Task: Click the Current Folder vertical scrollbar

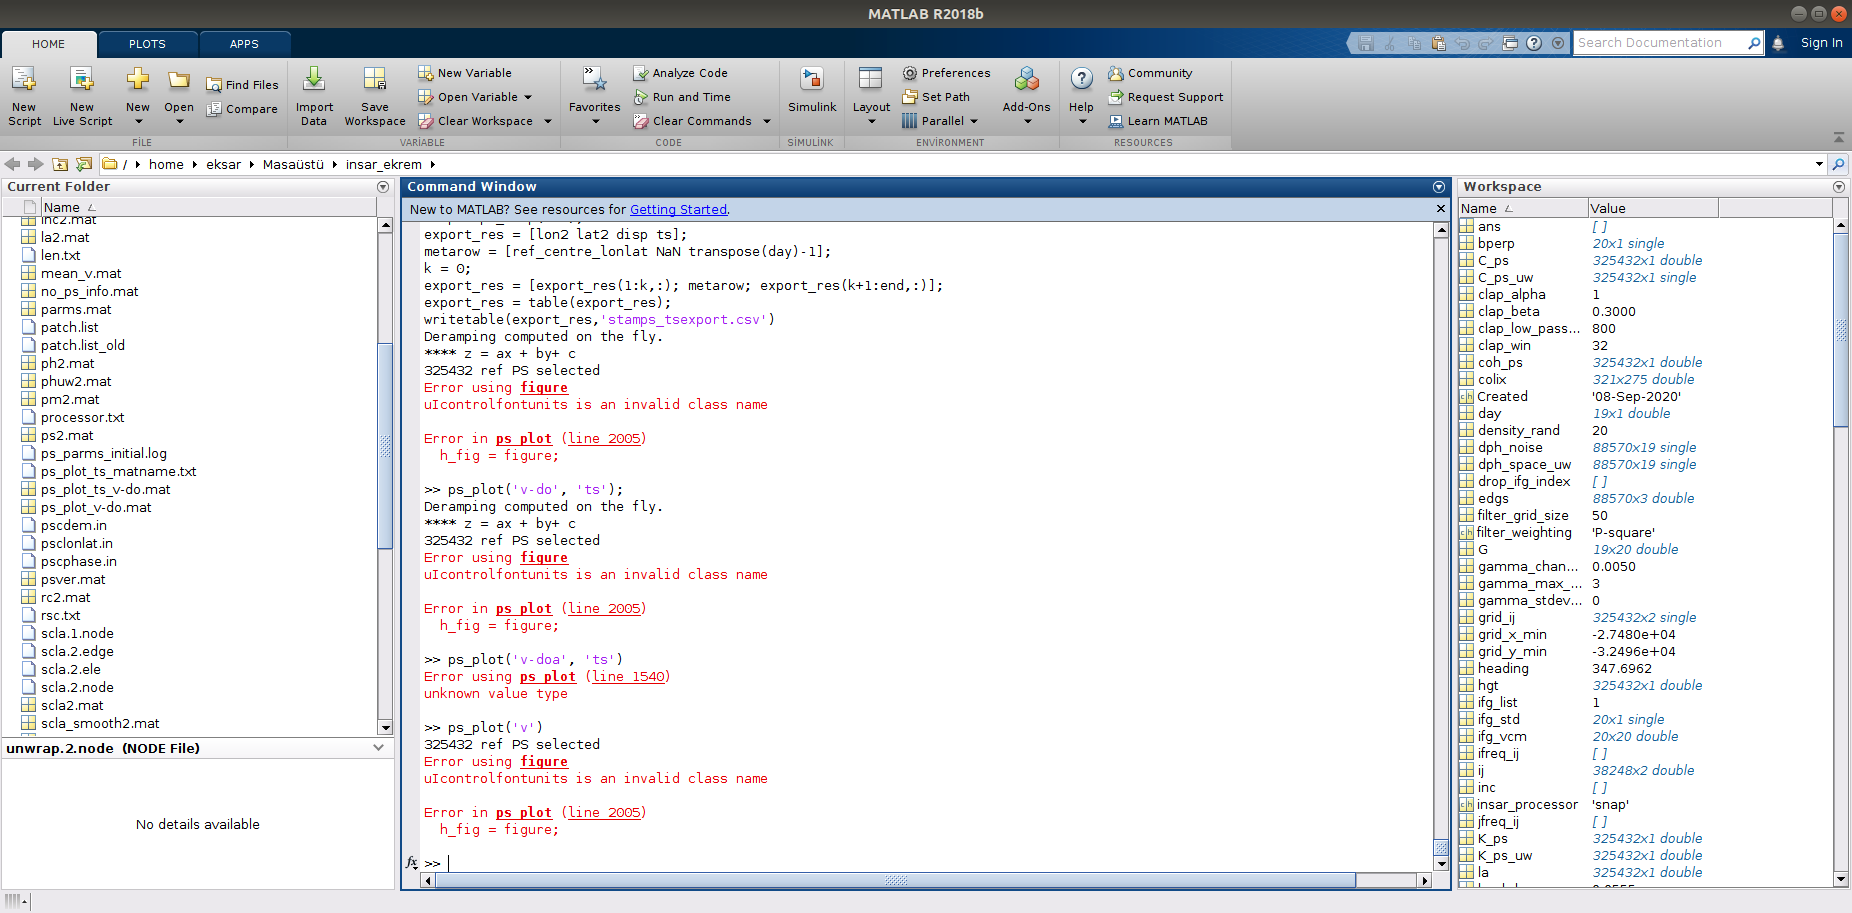Action: (385, 446)
